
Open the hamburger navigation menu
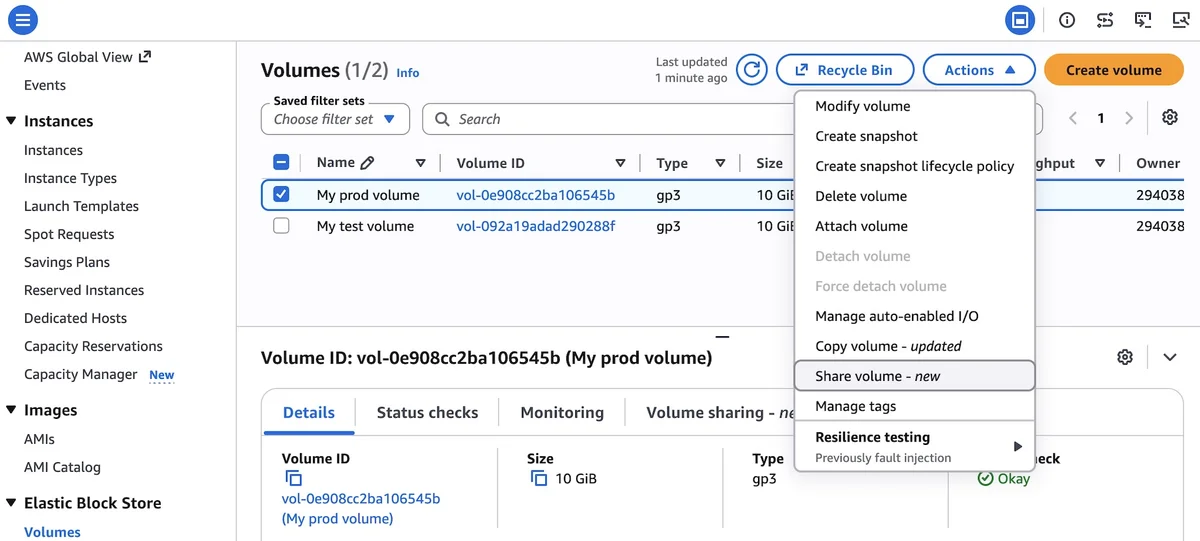click(x=21, y=19)
